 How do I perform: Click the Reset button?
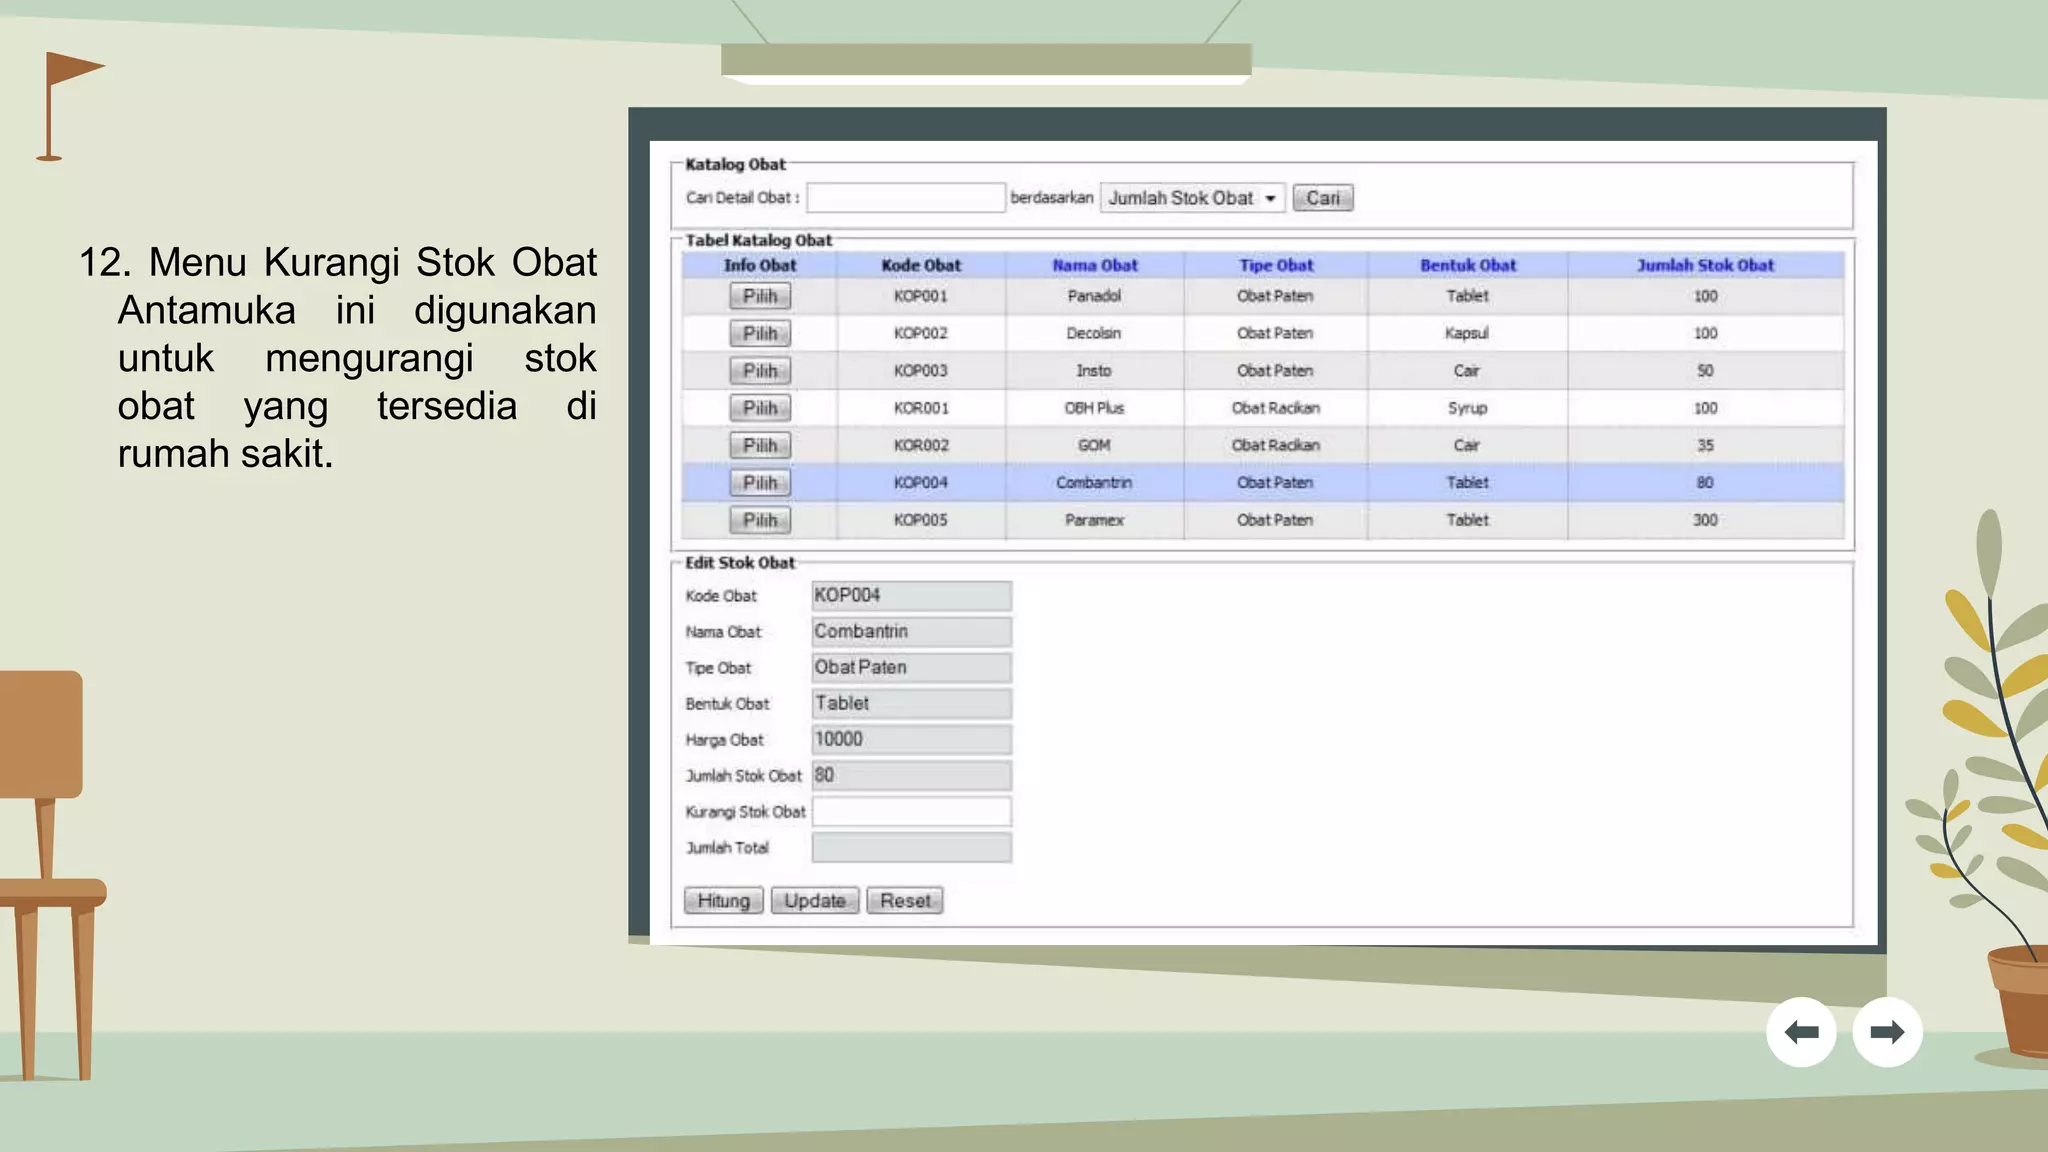tap(904, 901)
